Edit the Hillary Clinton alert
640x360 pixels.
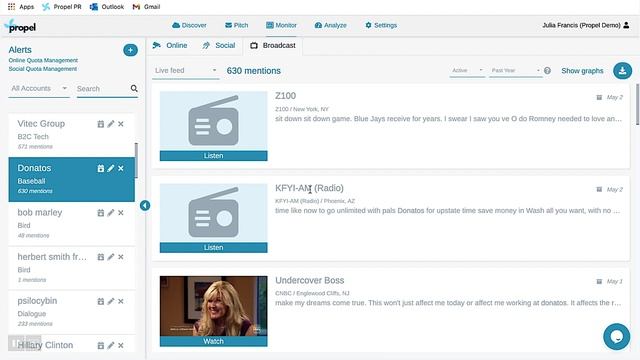(x=111, y=345)
